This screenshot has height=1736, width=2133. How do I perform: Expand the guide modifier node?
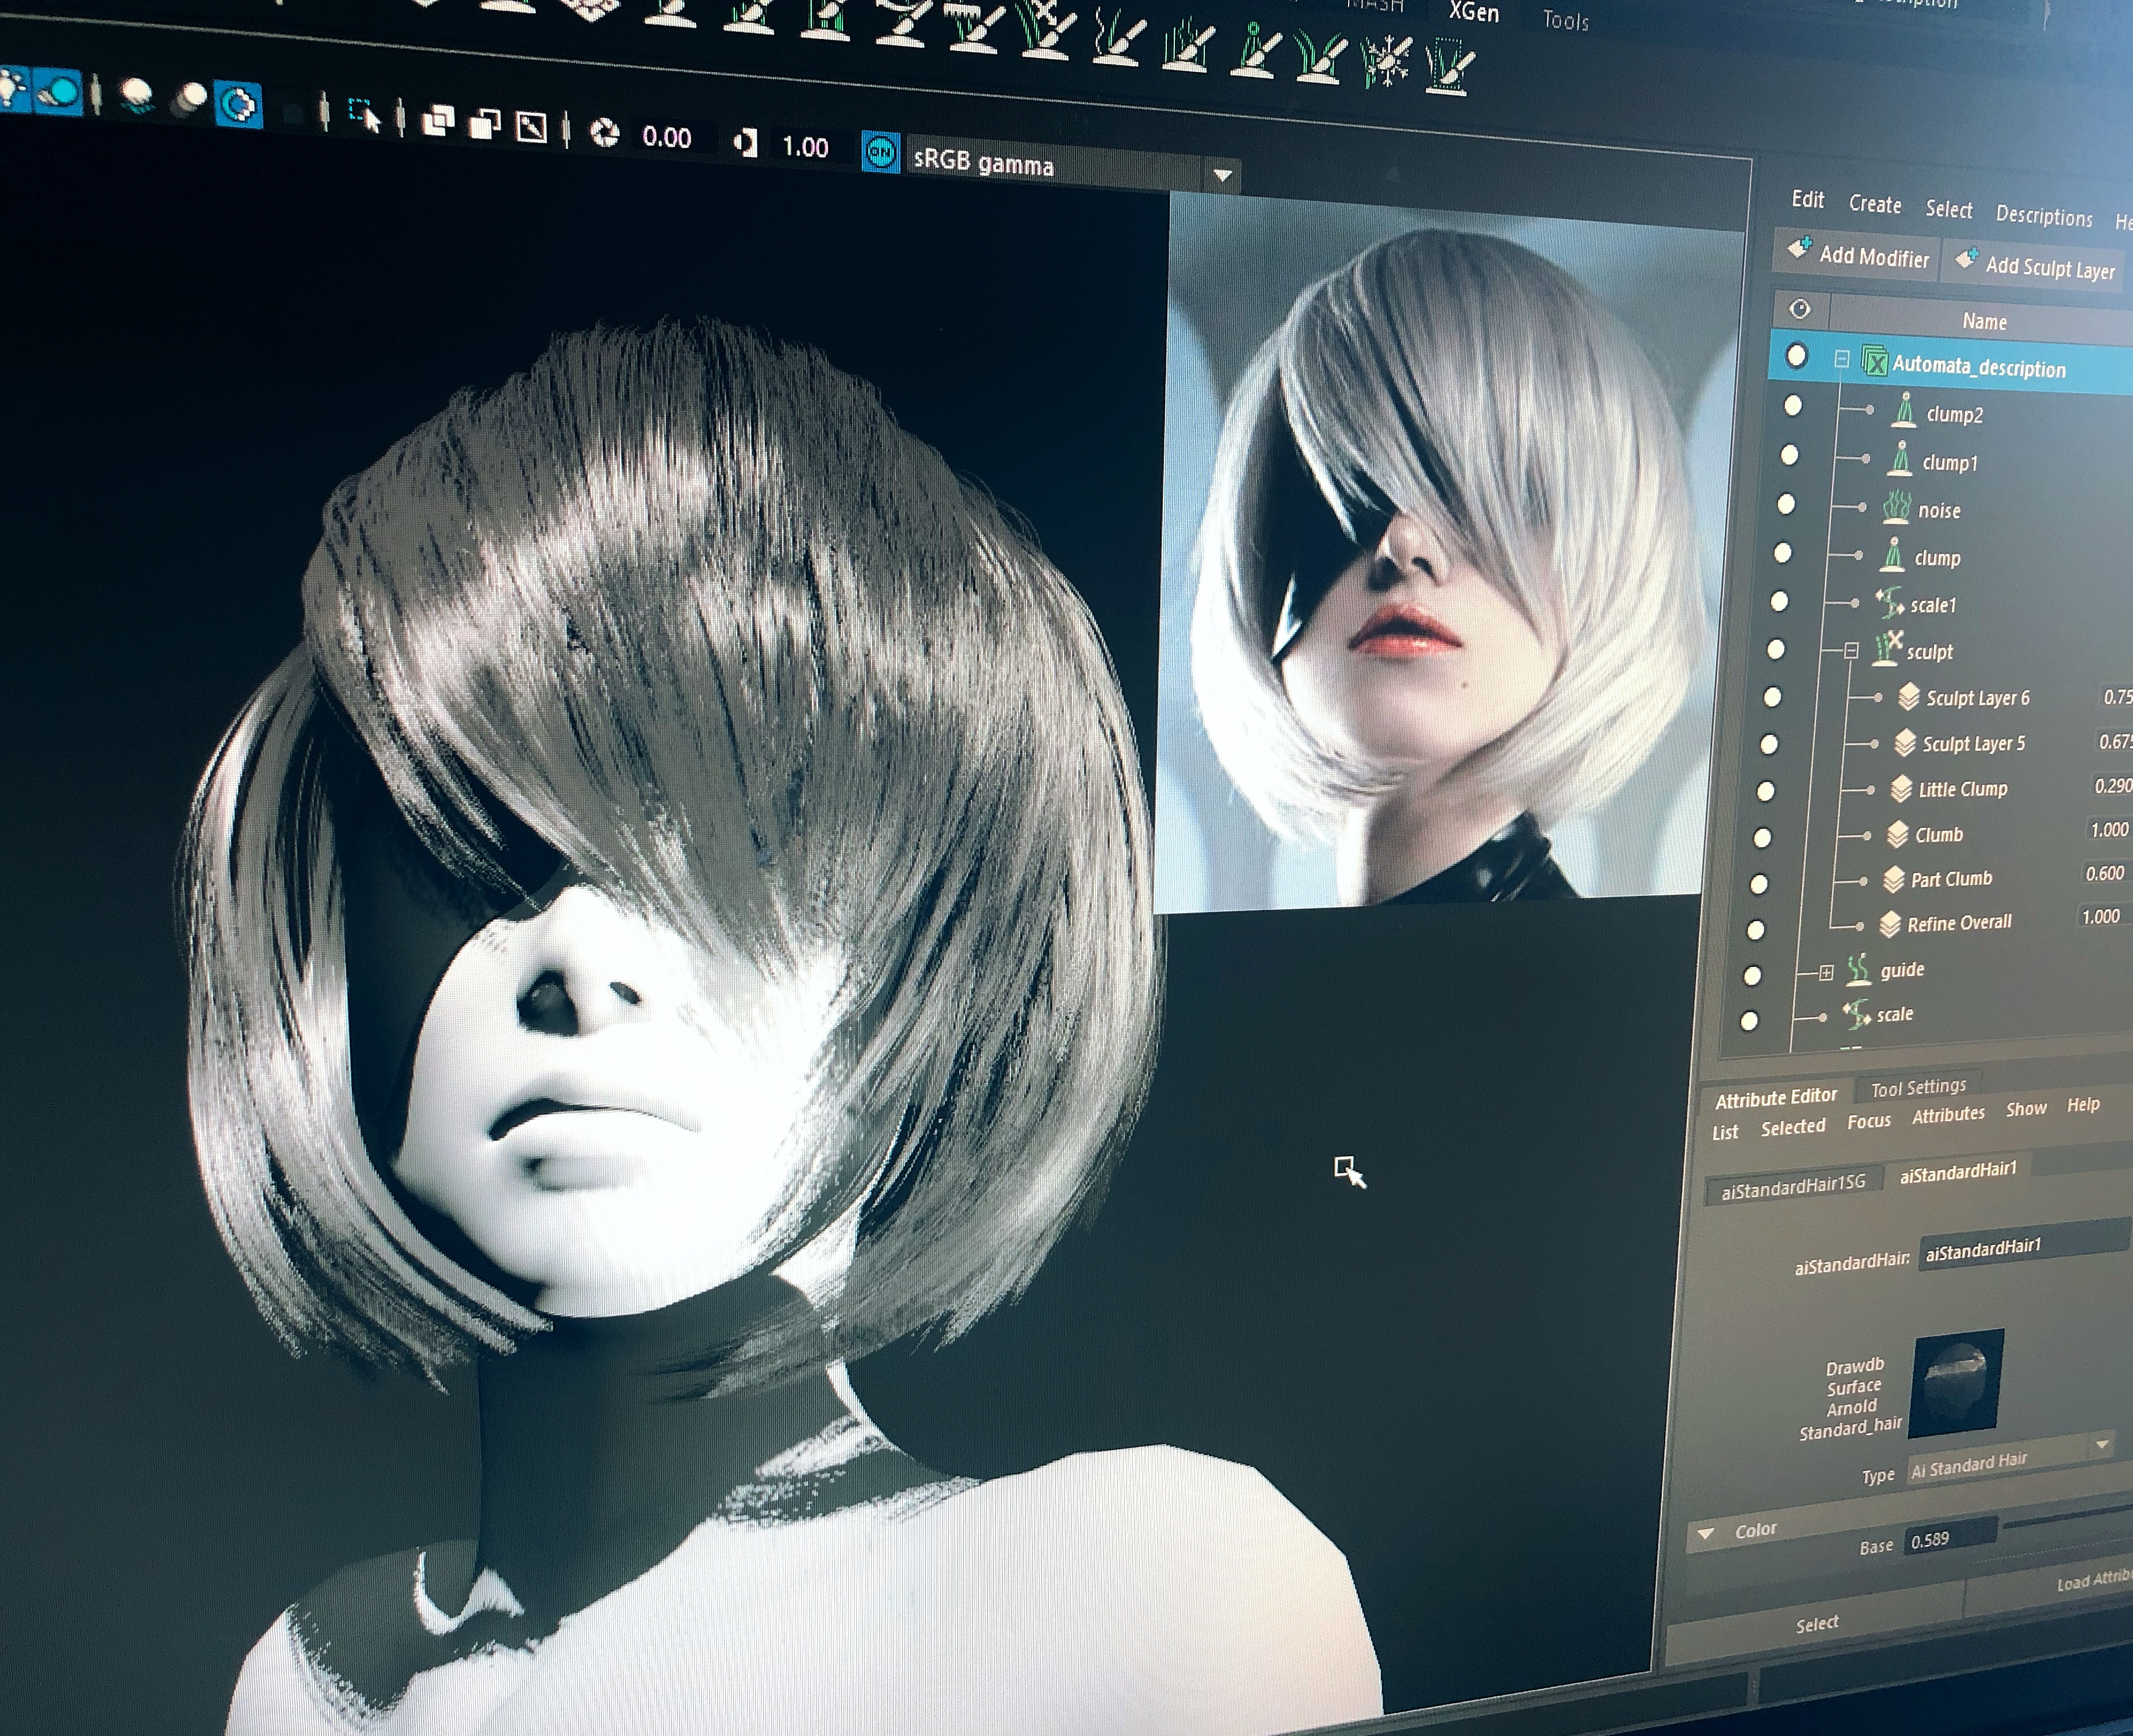click(1826, 972)
